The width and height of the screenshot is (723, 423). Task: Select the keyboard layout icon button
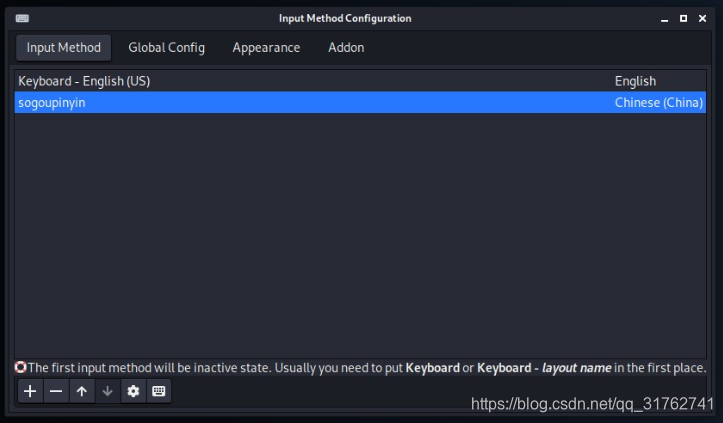(159, 391)
